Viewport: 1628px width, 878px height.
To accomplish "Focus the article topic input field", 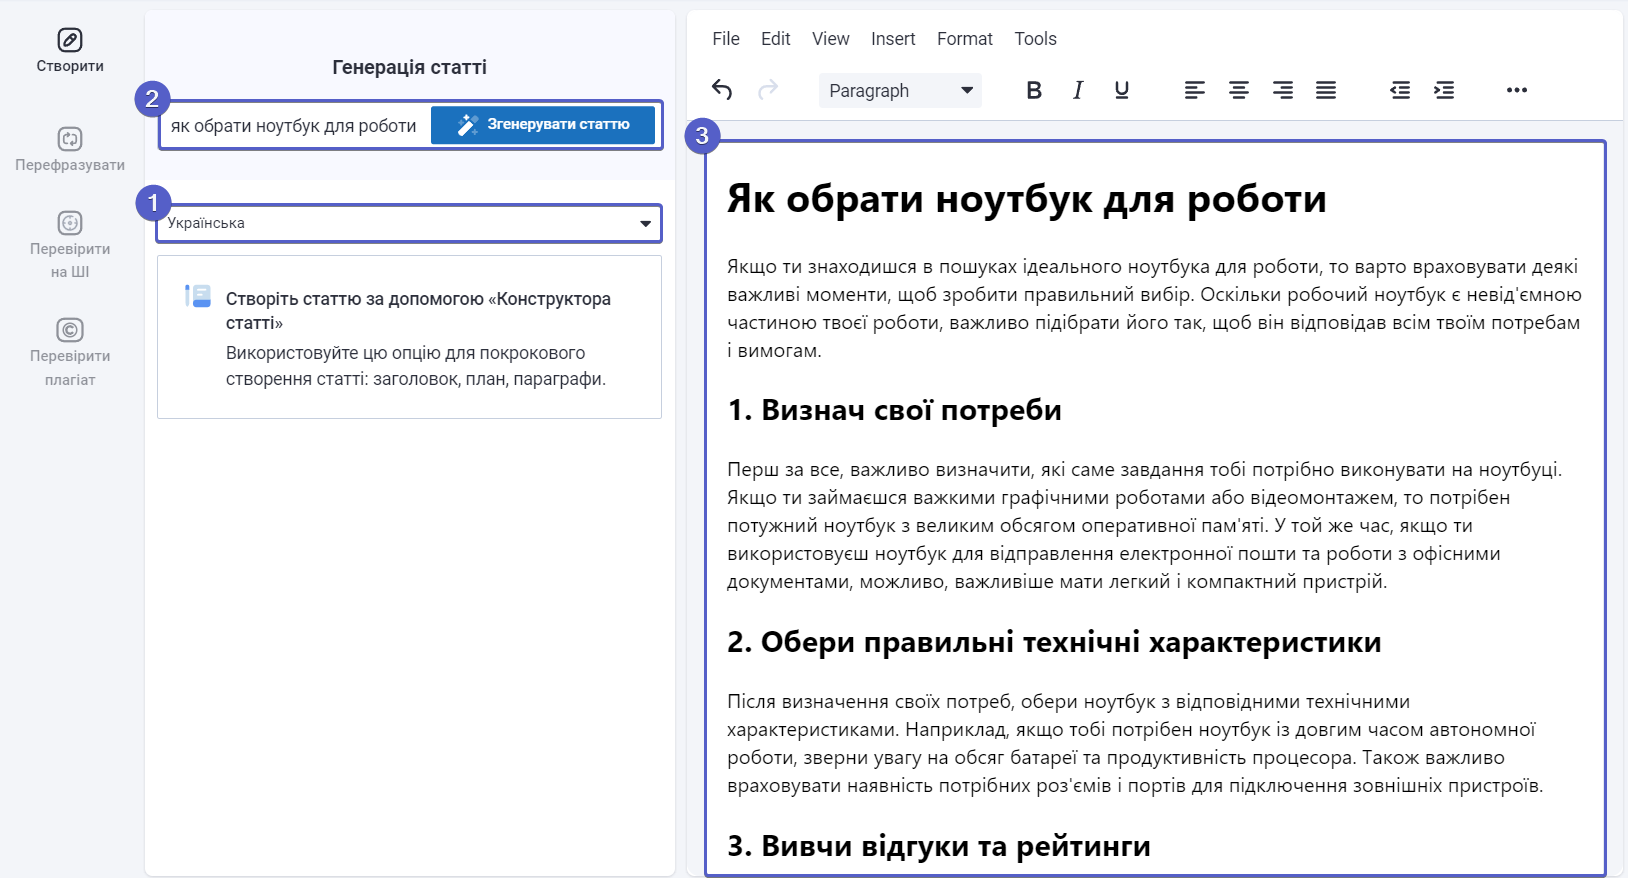I will click(x=295, y=126).
